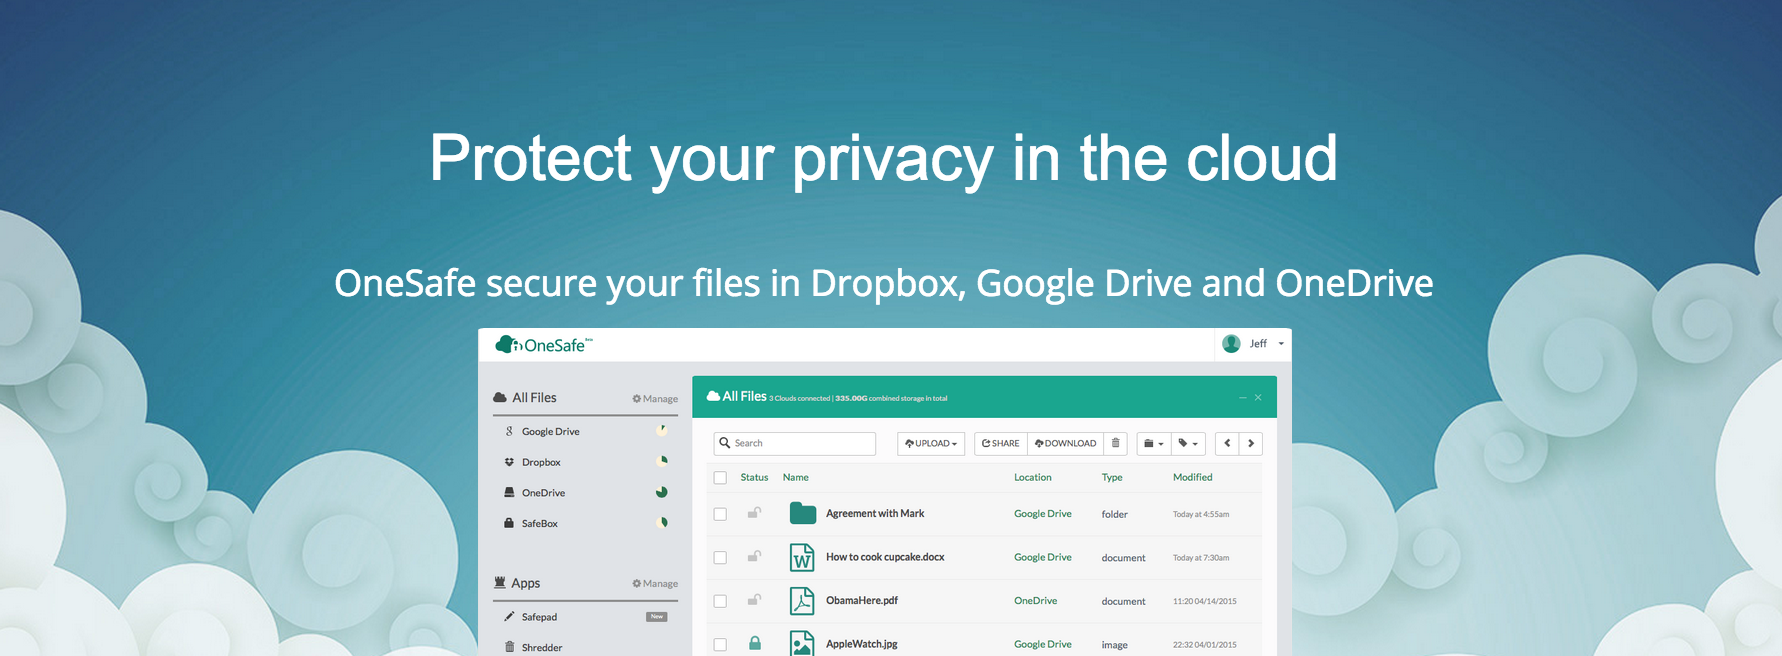The image size is (1782, 656).
Task: Open the folder move dropdown
Action: click(x=1154, y=443)
